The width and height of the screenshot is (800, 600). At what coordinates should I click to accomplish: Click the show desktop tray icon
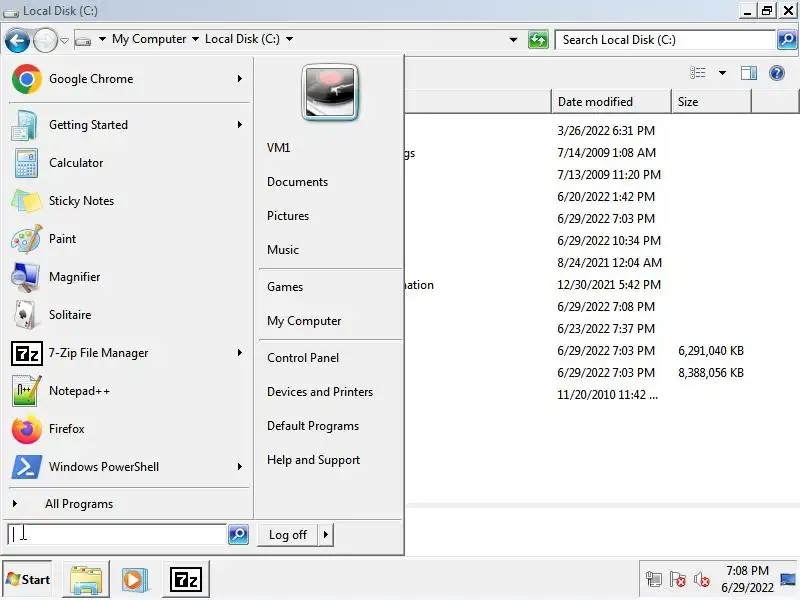tap(788, 580)
